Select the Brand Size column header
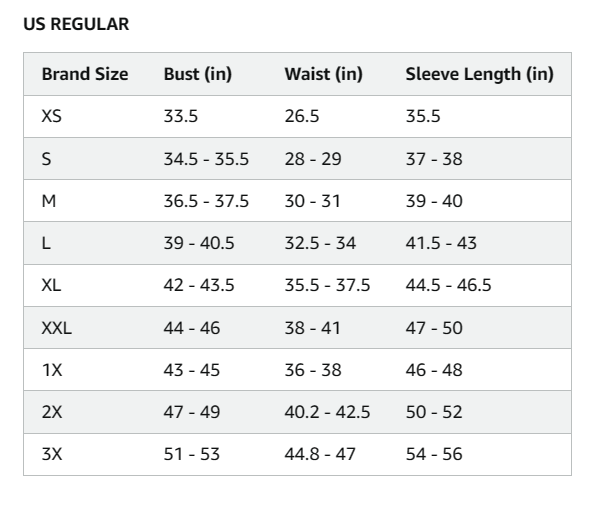The image size is (592, 513). pyautogui.click(x=85, y=74)
